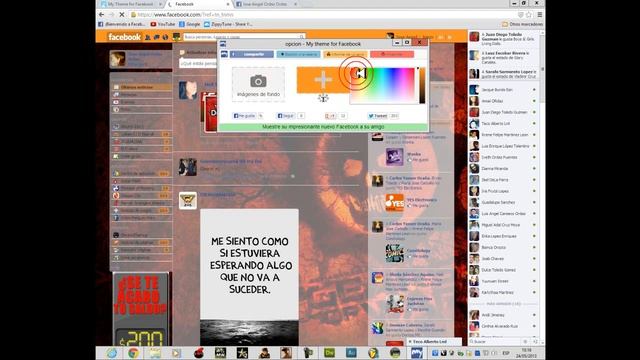Click the YES Electronics page thumbnail
Screen dimensions: 640x360
[x=394, y=202]
